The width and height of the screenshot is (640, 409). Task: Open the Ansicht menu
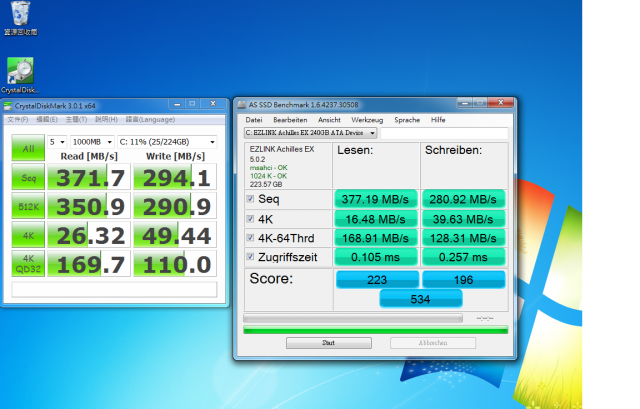pyautogui.click(x=329, y=120)
